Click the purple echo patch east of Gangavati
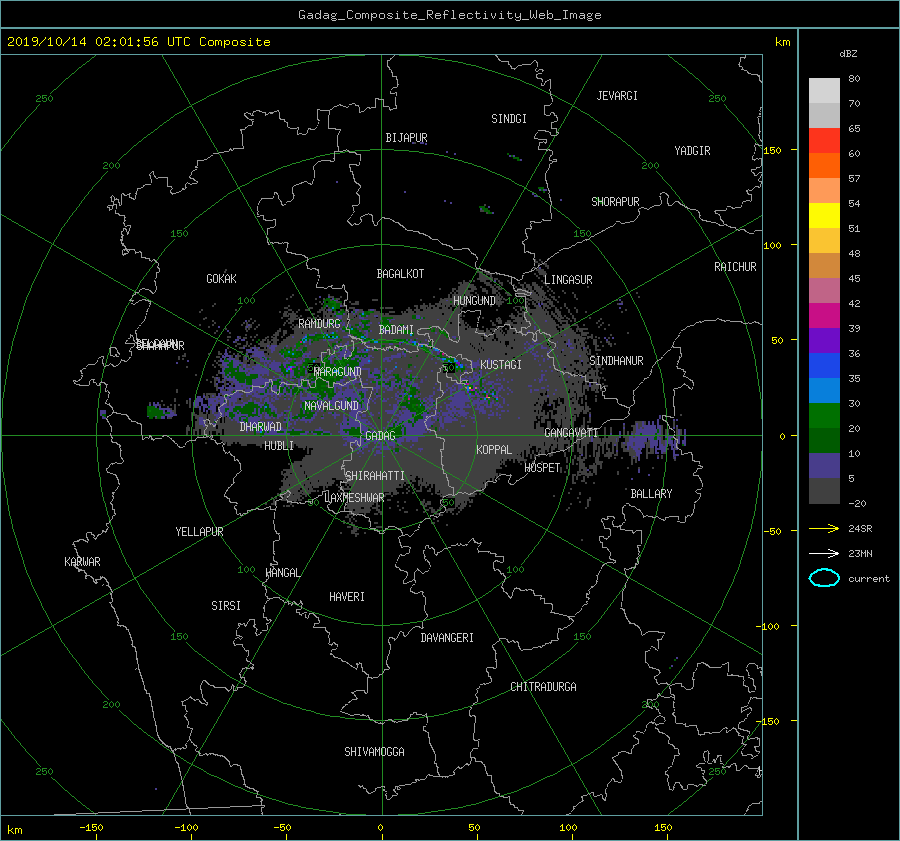This screenshot has width=900, height=841. (x=654, y=439)
